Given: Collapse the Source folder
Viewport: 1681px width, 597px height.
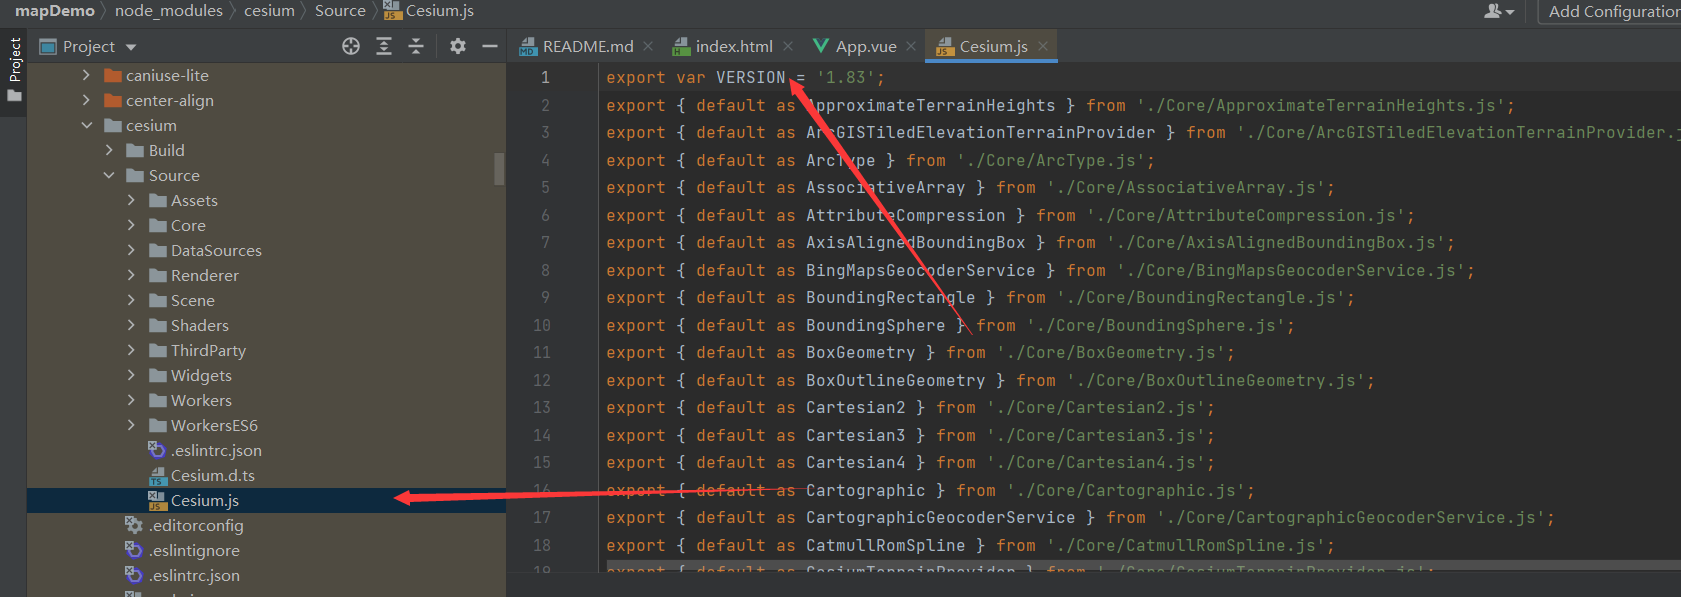Looking at the screenshot, I should pyautogui.click(x=109, y=175).
